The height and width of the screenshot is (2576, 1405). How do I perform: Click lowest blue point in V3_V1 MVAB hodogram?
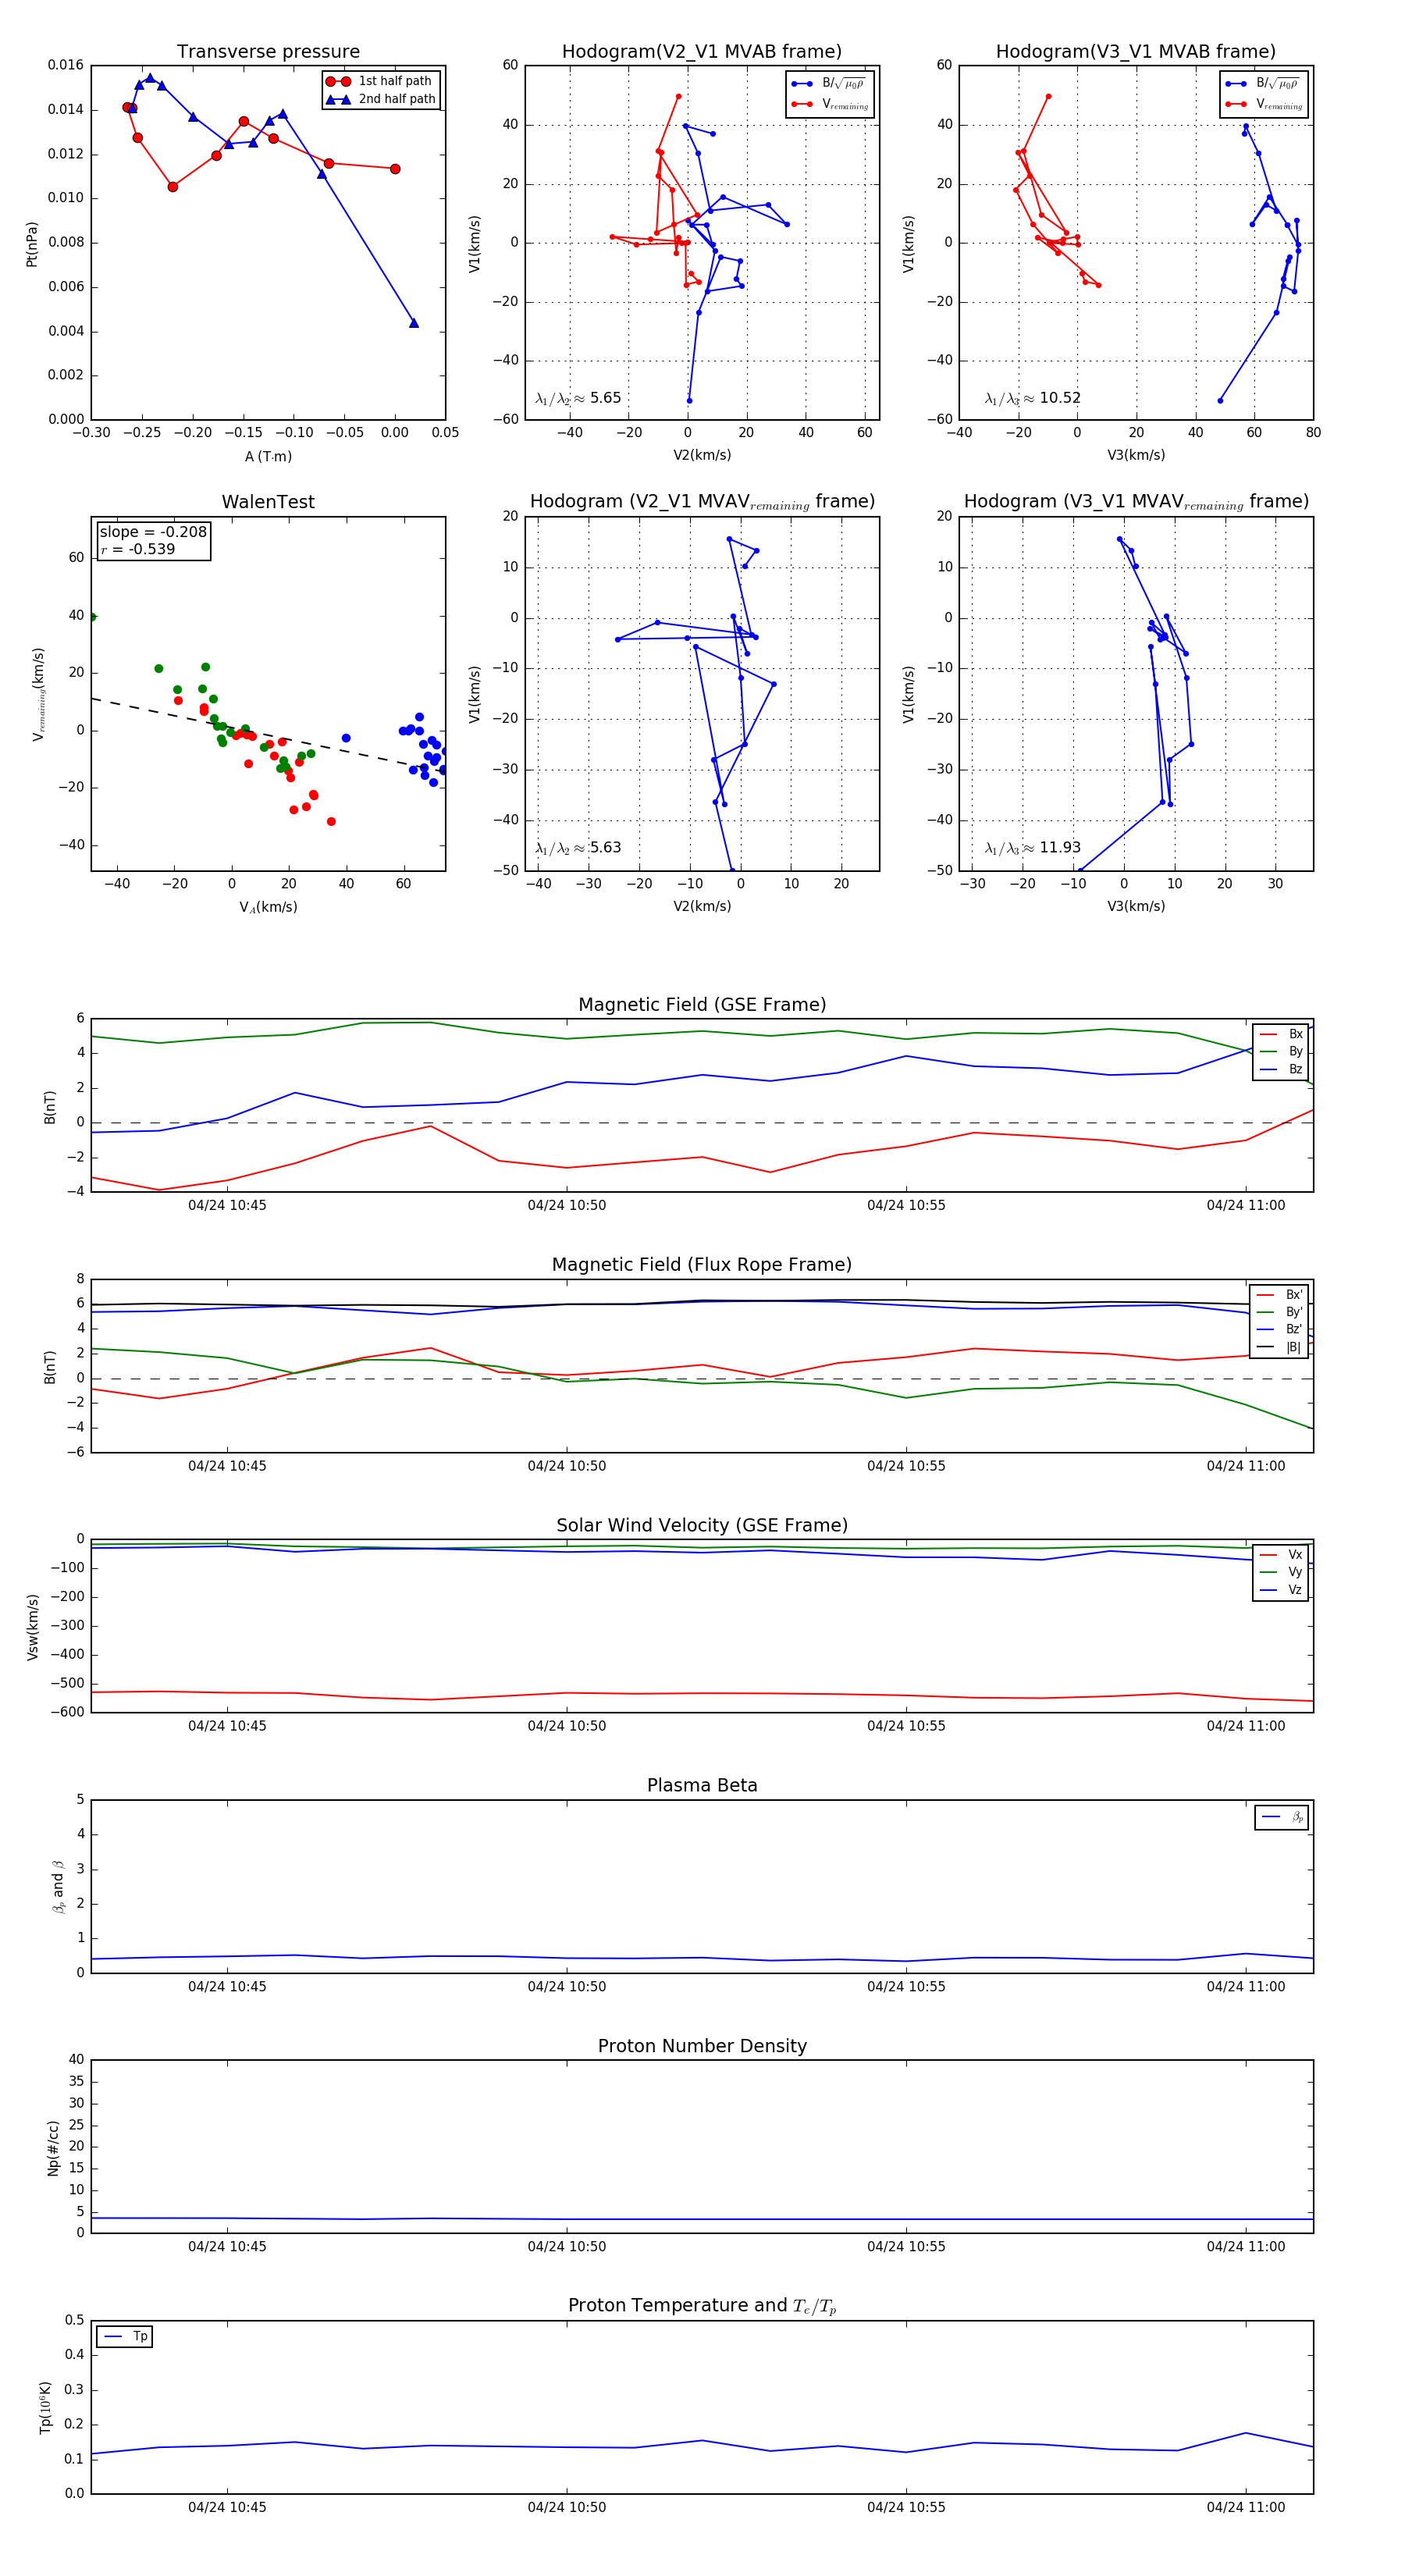[1220, 401]
